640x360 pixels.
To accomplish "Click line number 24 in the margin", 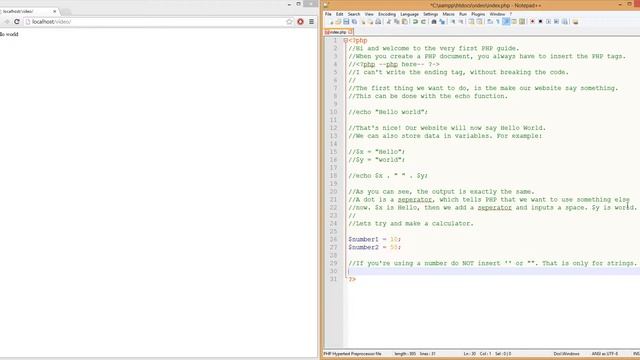I will click(333, 223).
